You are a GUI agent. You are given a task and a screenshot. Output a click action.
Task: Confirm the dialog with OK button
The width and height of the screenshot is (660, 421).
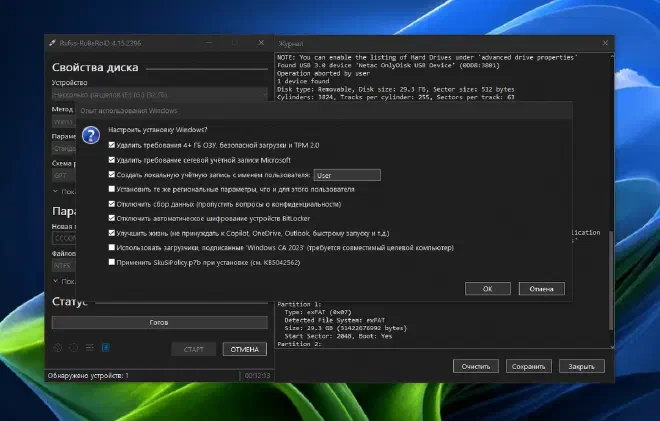click(487, 289)
